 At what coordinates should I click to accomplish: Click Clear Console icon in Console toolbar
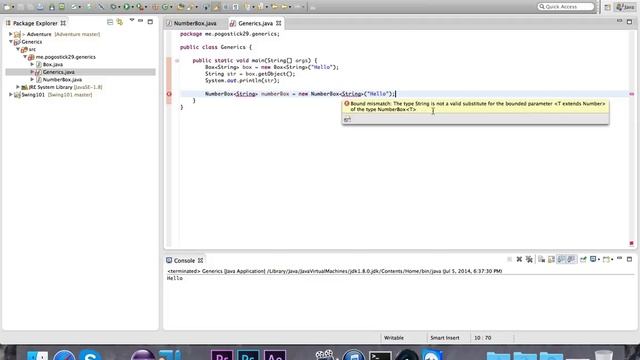coord(541,259)
